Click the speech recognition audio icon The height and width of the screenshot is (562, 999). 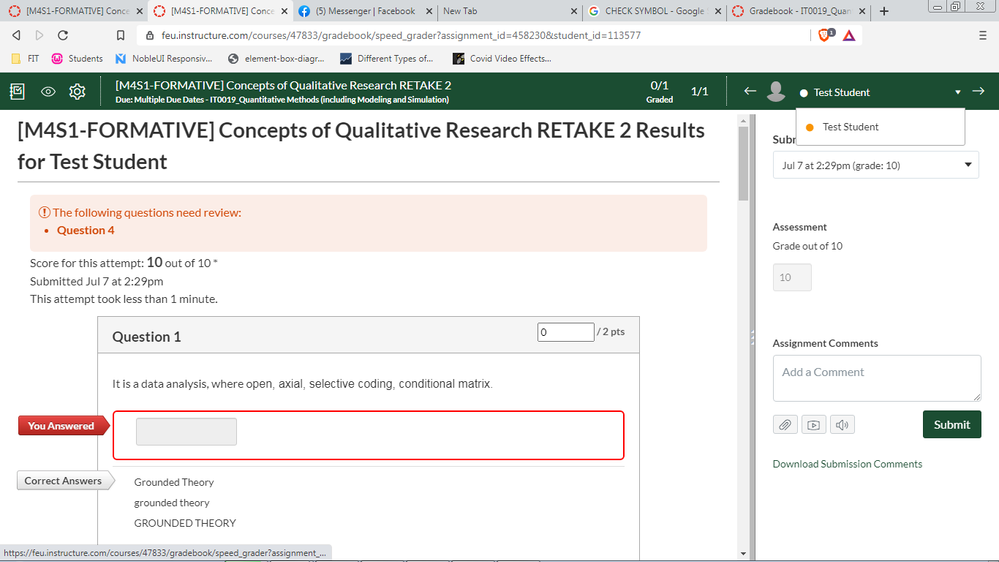point(842,425)
